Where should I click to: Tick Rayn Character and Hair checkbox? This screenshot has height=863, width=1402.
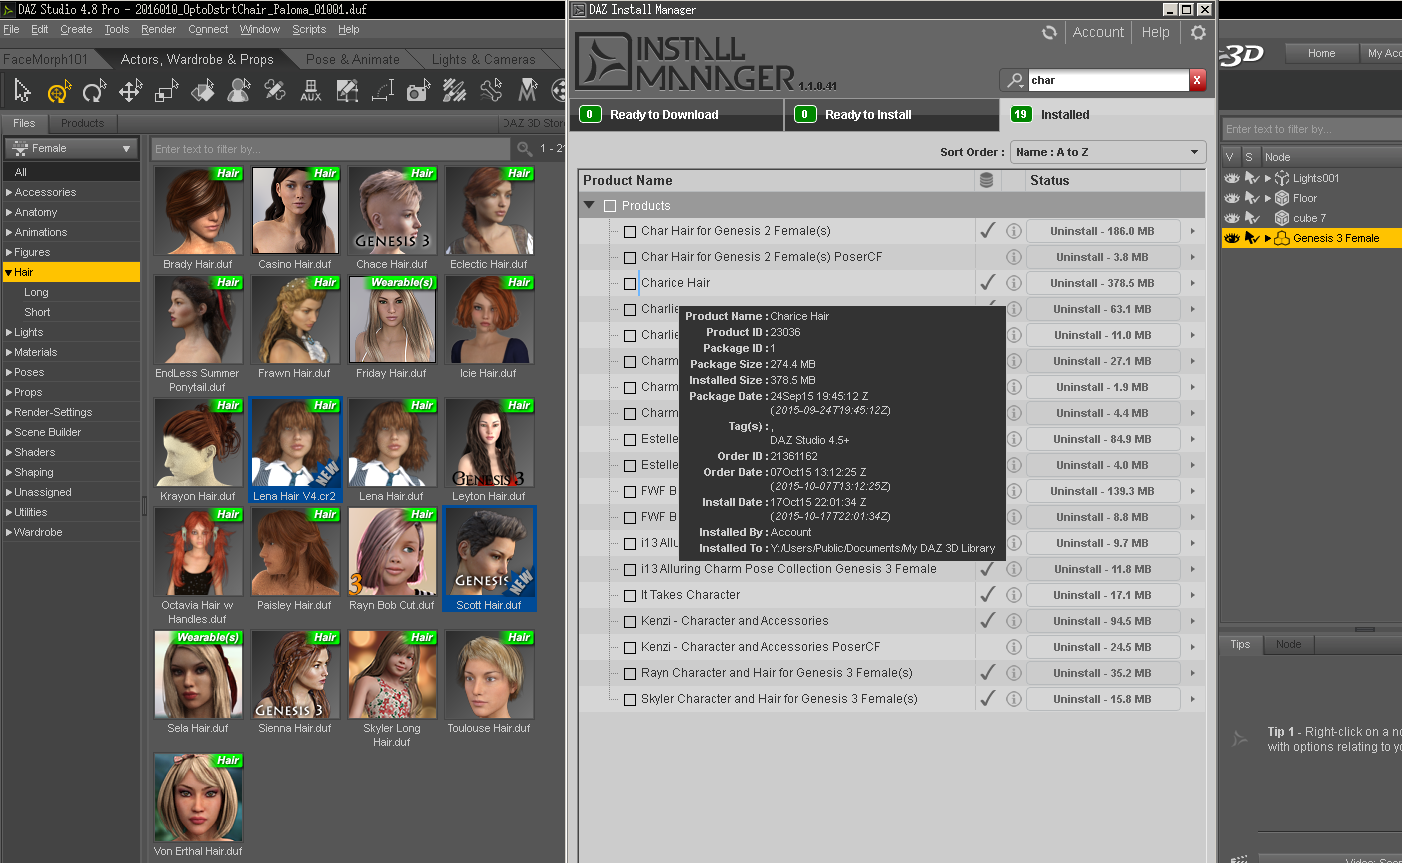coord(630,674)
